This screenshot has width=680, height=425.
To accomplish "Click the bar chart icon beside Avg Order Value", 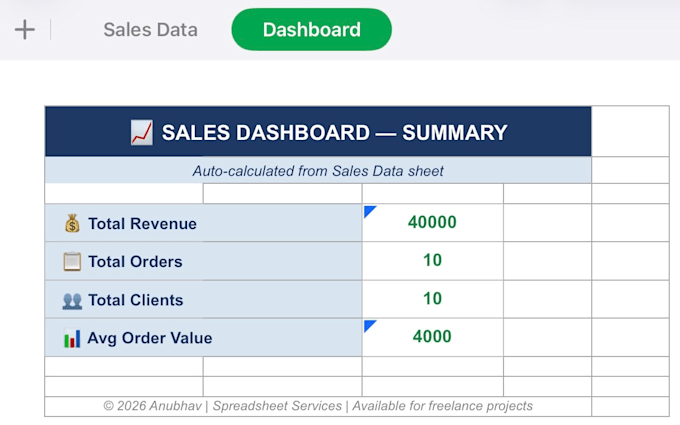I will pos(72,338).
